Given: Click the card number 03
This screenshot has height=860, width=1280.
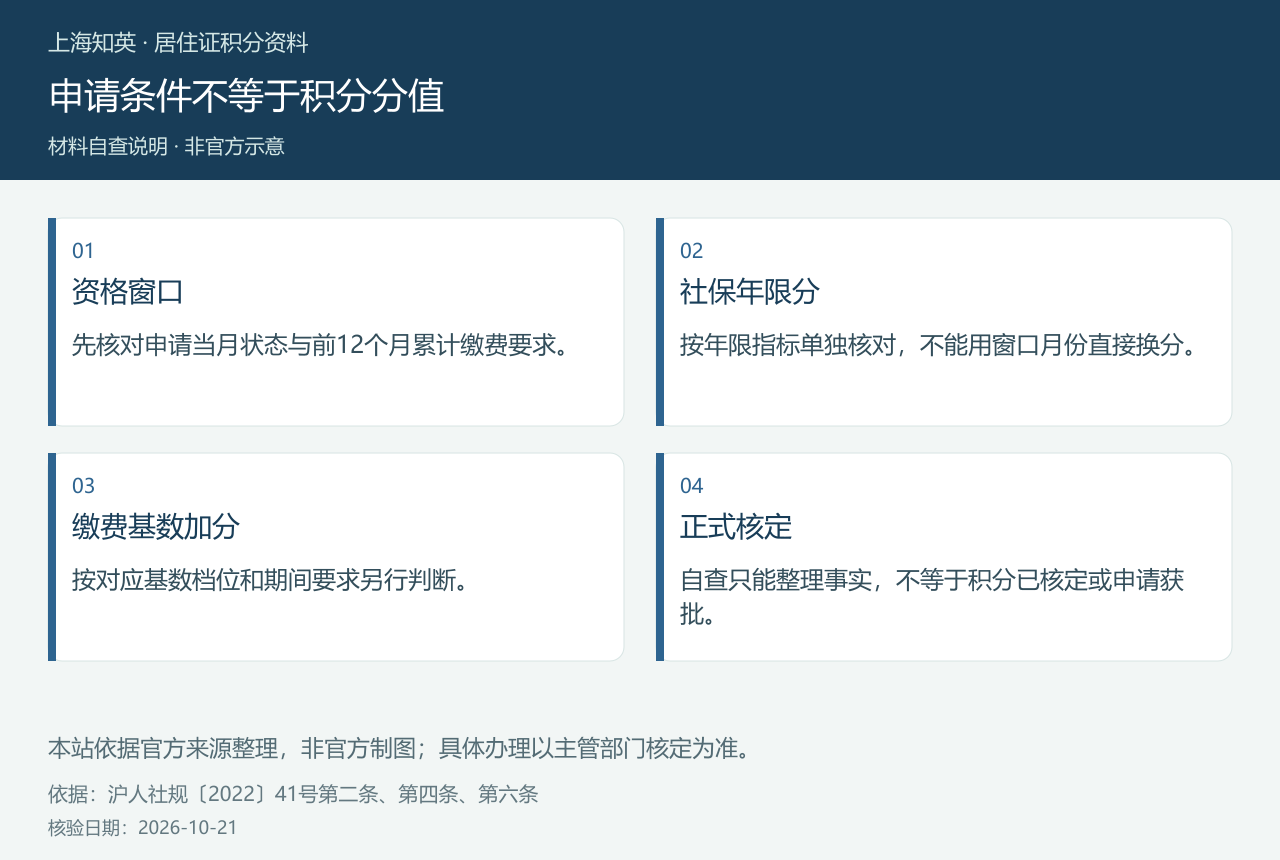Looking at the screenshot, I should (x=83, y=486).
